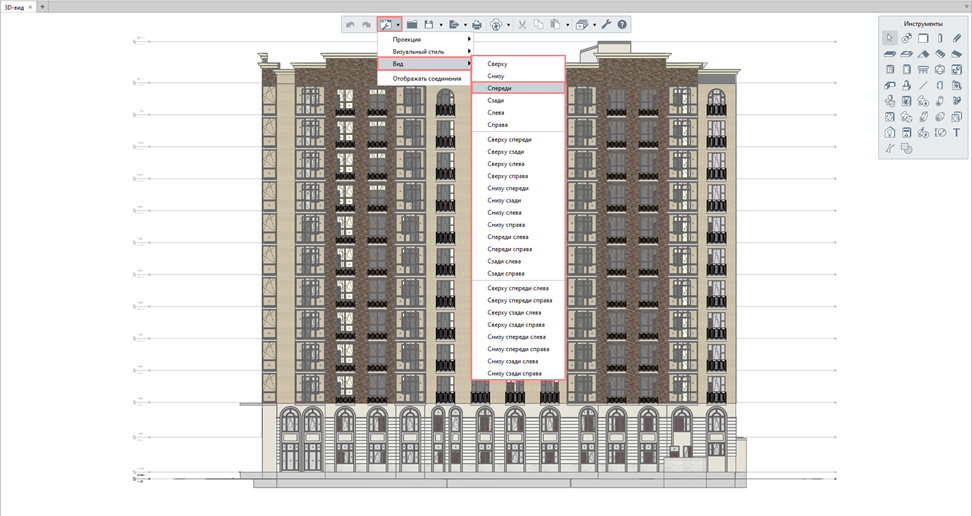Click the Redo arrow in the toolbar
Screen dimensions: 972x516
[x=366, y=25]
